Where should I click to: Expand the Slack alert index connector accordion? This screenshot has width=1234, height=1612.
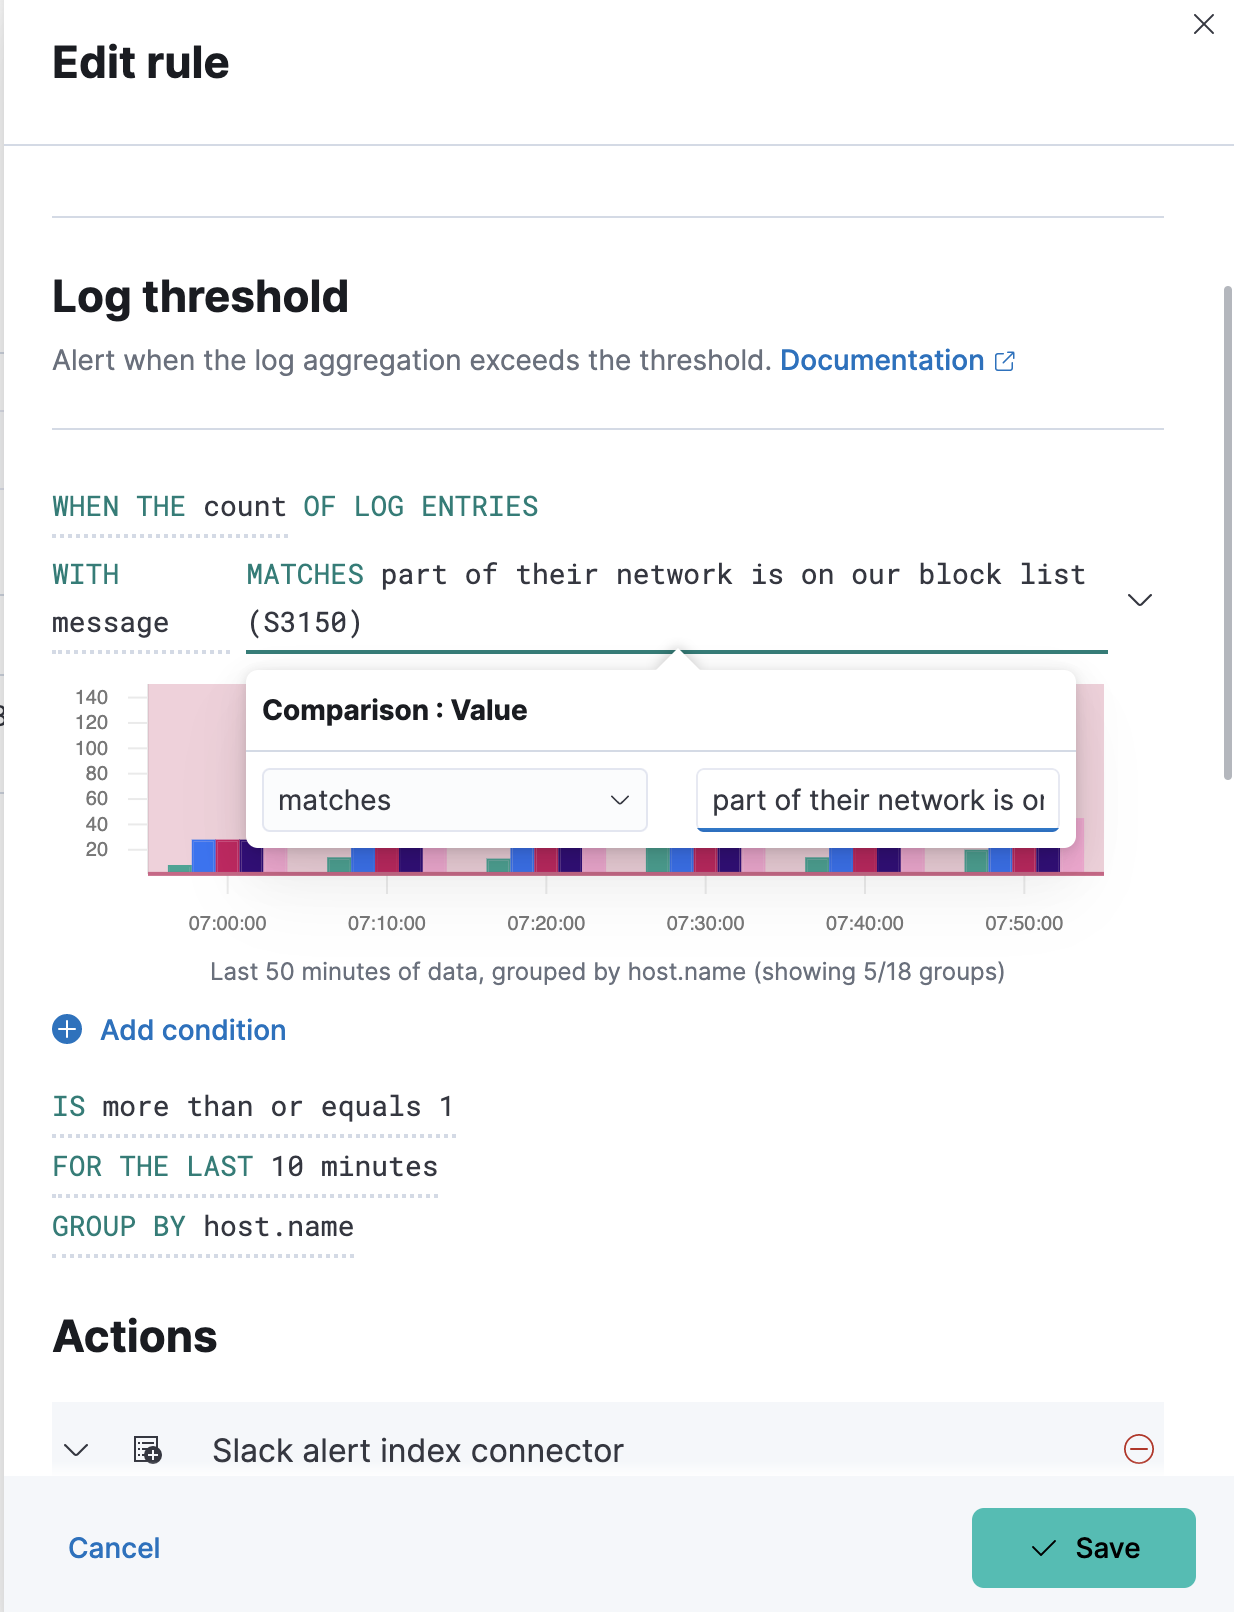coord(76,1449)
